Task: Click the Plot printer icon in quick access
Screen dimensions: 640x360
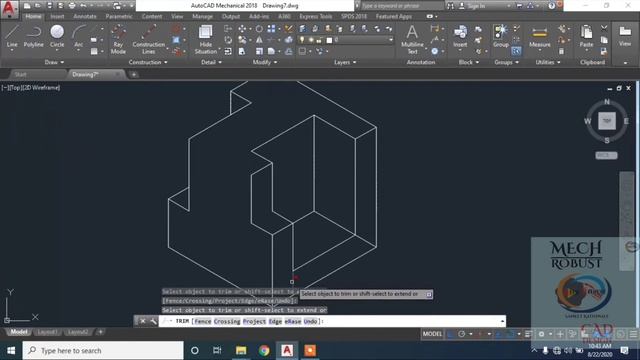Action: [72, 6]
